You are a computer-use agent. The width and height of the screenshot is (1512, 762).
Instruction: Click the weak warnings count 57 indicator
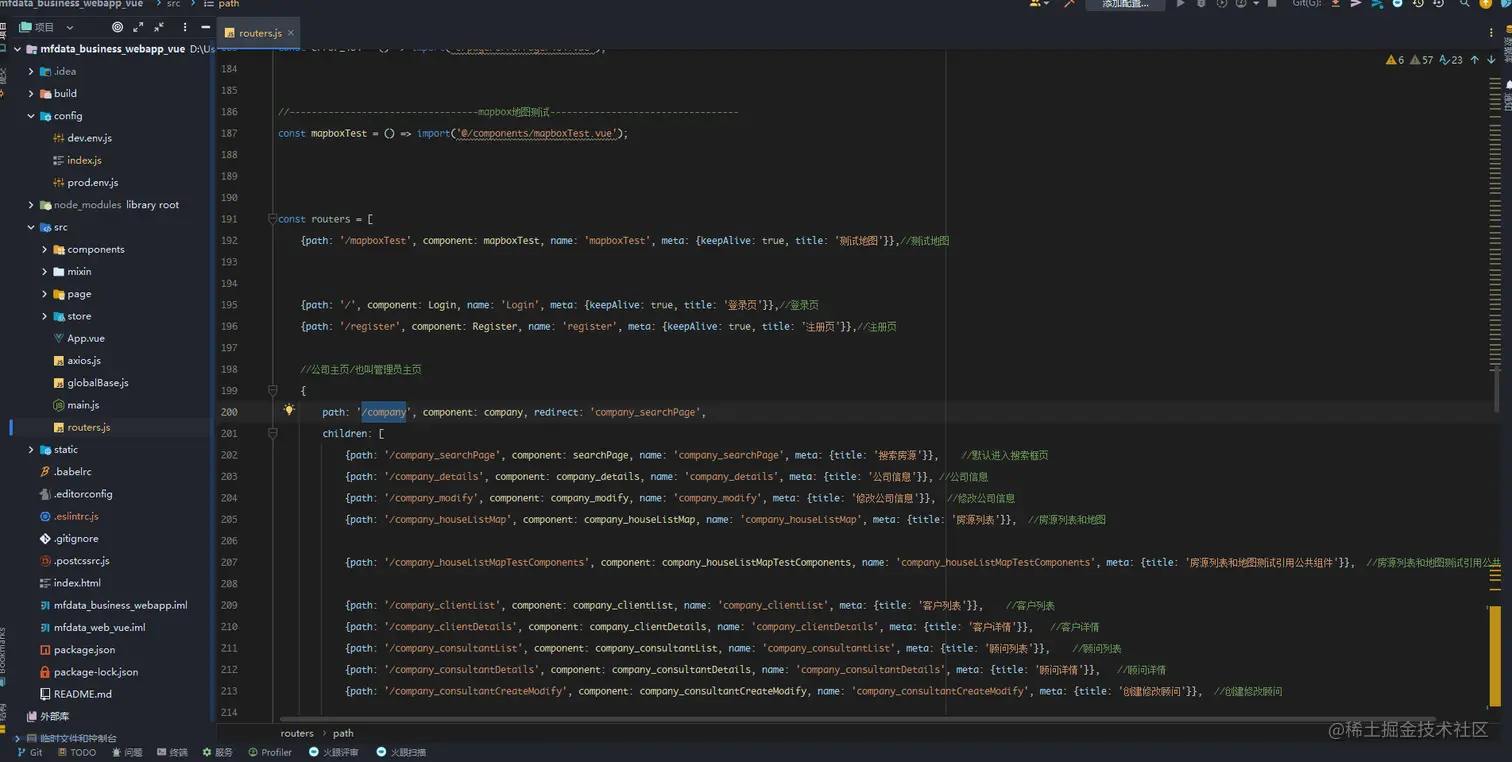point(1421,60)
